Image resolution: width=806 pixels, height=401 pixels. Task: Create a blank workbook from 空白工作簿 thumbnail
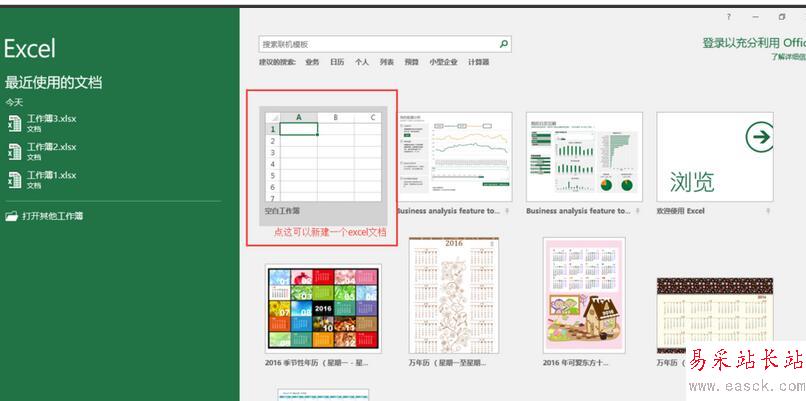(x=323, y=157)
